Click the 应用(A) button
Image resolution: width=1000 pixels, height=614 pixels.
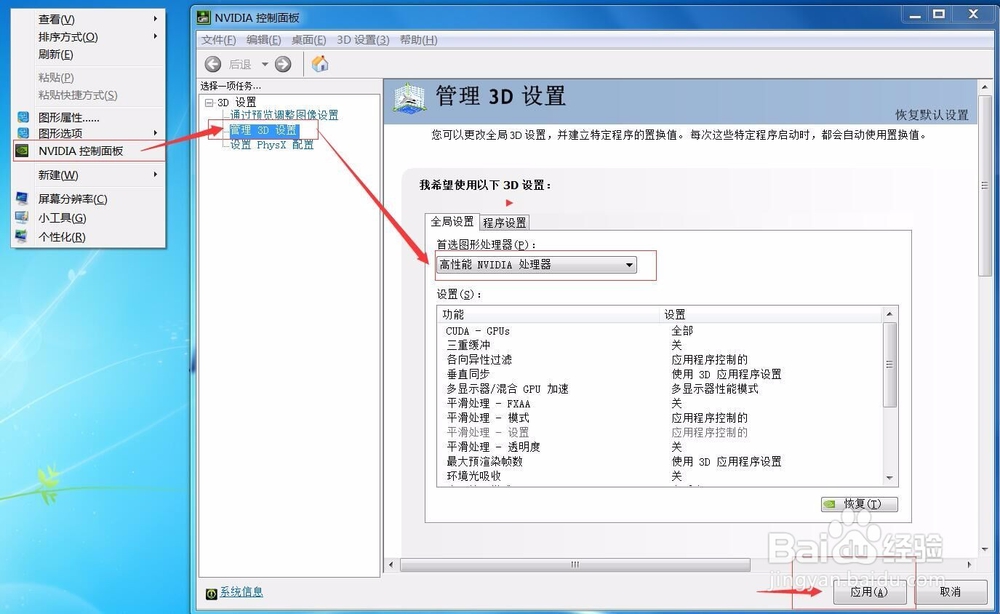[x=869, y=592]
